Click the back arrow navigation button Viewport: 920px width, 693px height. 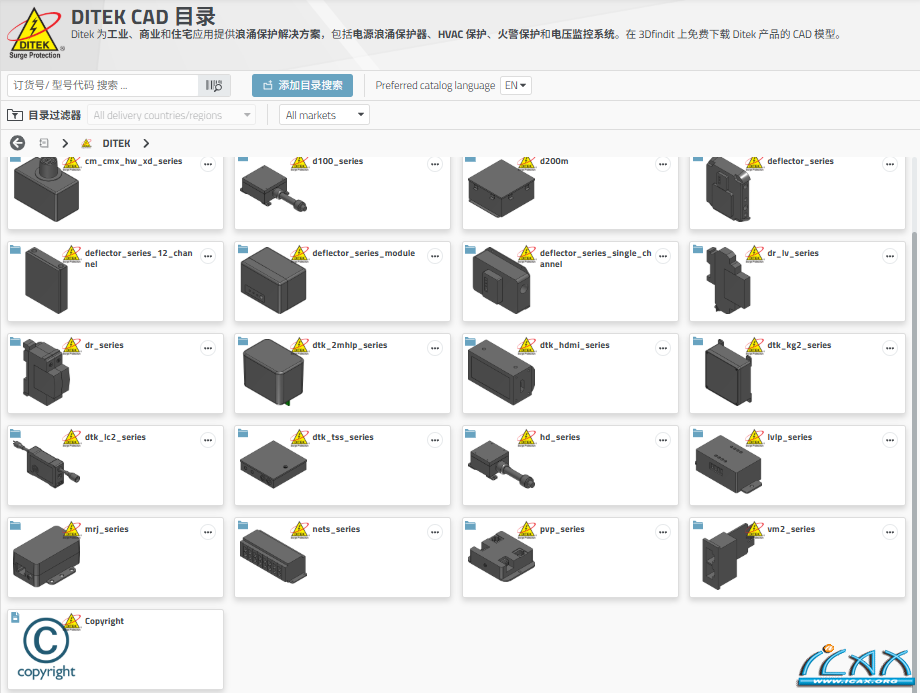click(18, 143)
